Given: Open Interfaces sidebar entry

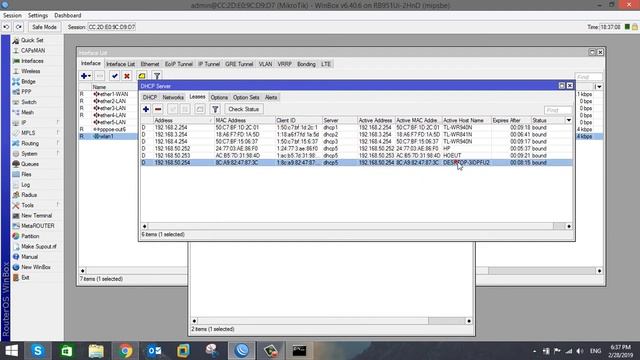Looking at the screenshot, I should (32, 61).
